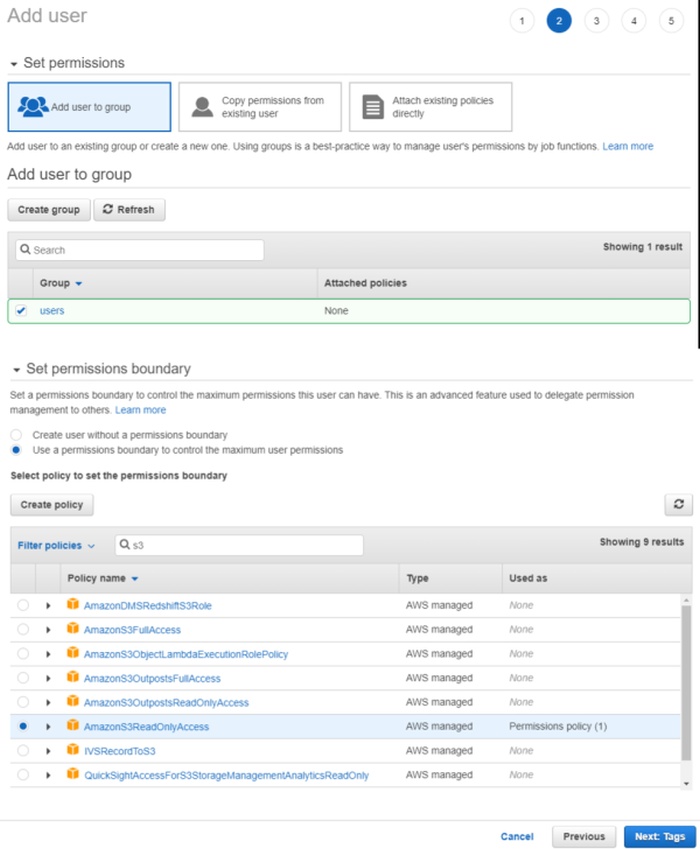Click the Next: Tags button

point(659,808)
